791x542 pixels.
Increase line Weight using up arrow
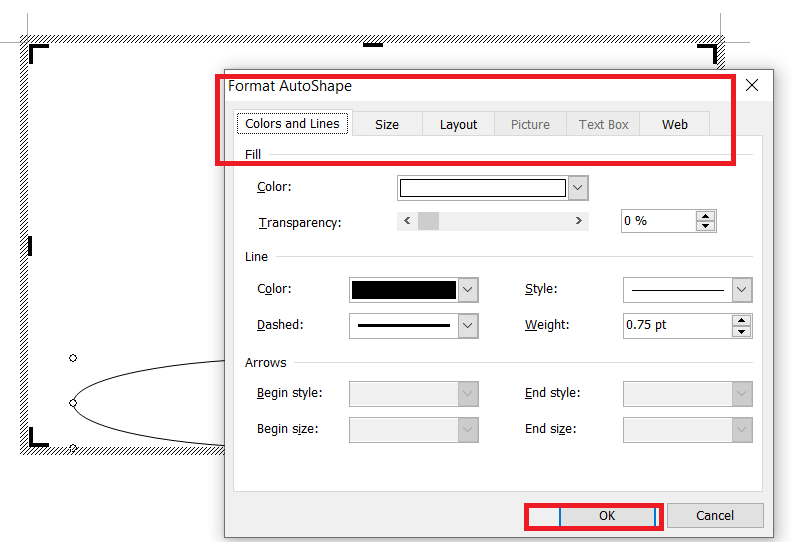pos(741,320)
